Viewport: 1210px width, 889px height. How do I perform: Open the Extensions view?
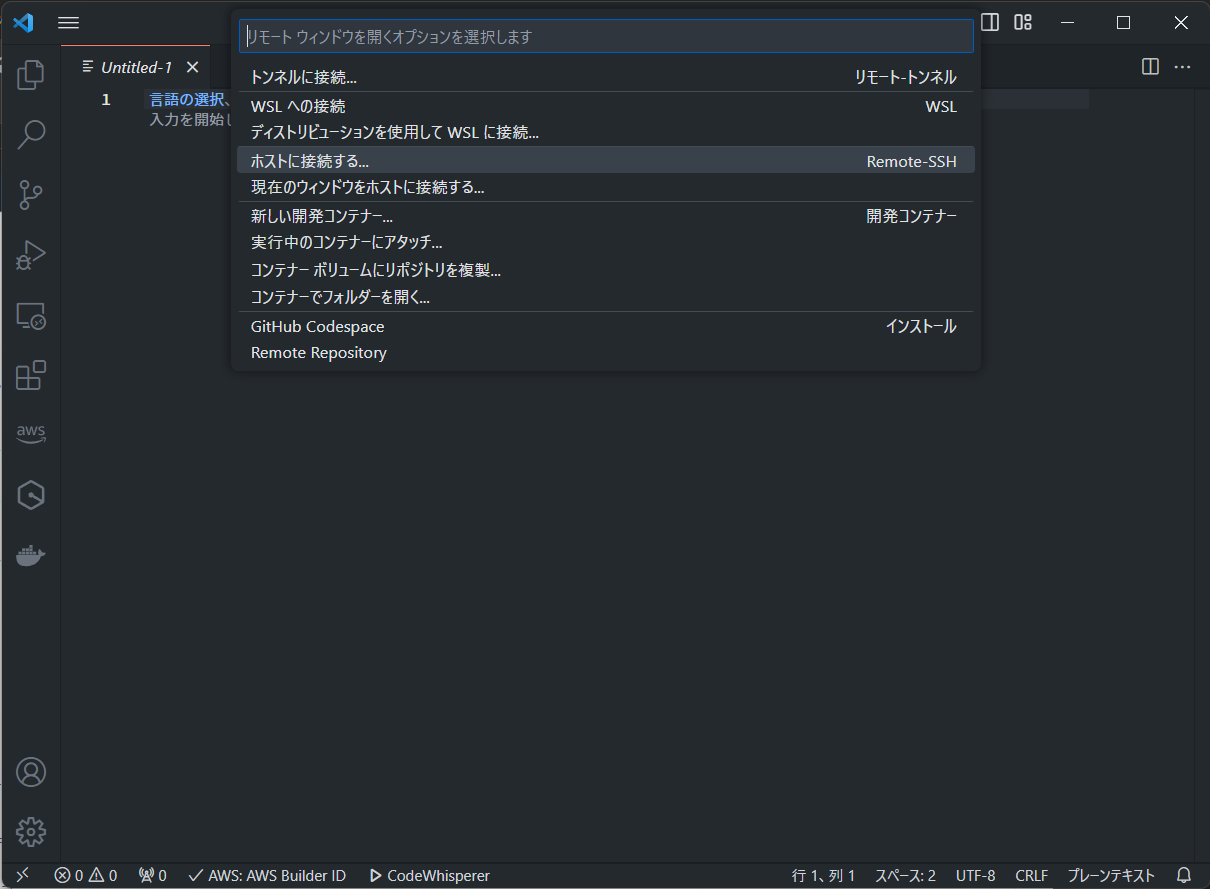[x=31, y=375]
